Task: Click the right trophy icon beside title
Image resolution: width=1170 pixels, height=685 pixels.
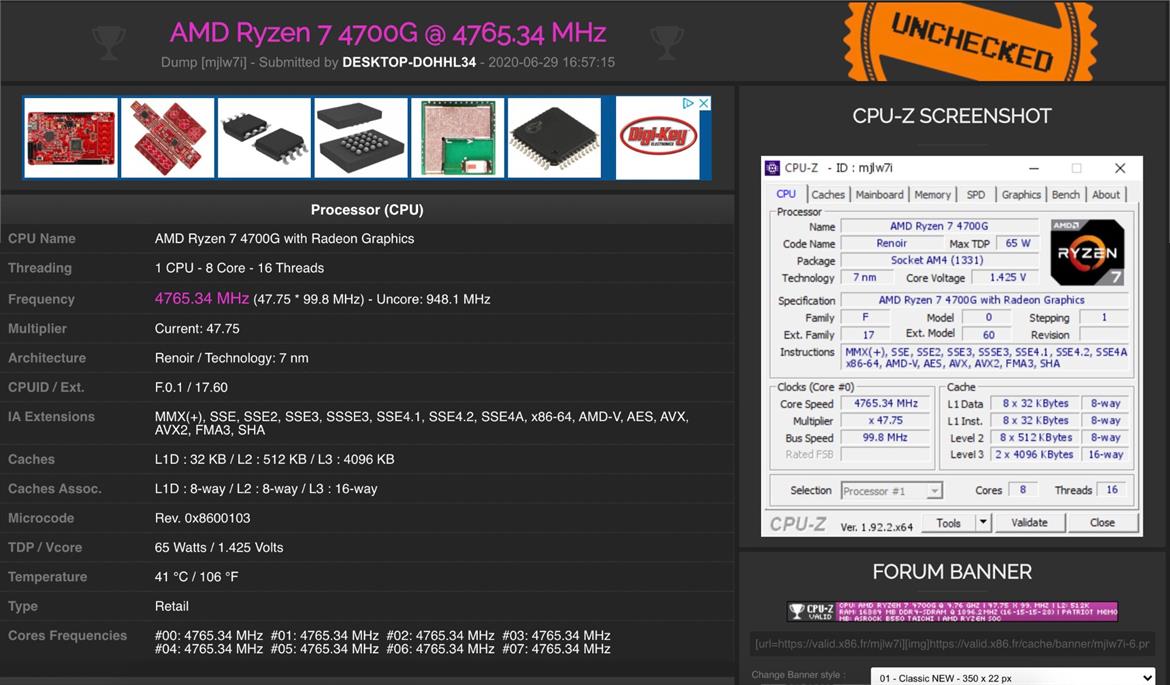Action: point(666,43)
